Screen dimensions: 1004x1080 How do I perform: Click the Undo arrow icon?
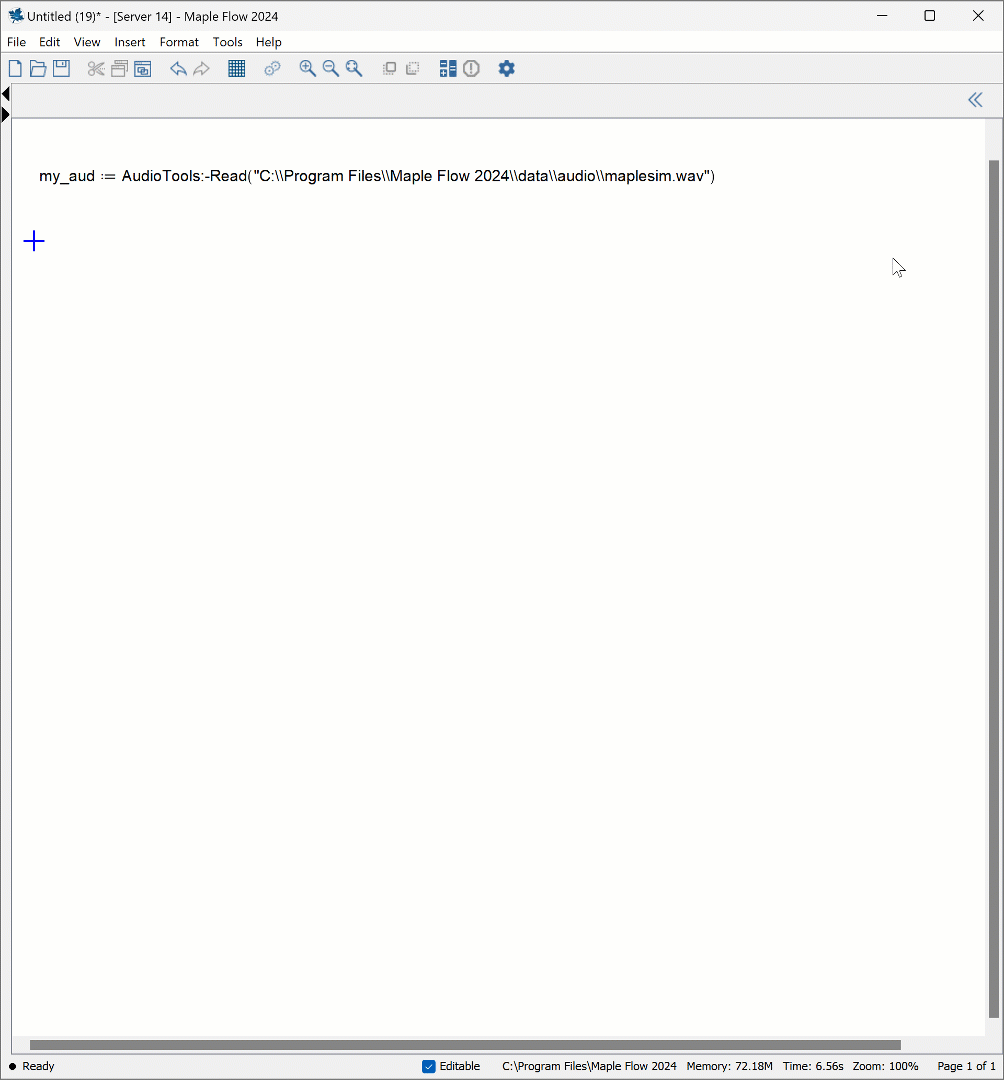178,69
